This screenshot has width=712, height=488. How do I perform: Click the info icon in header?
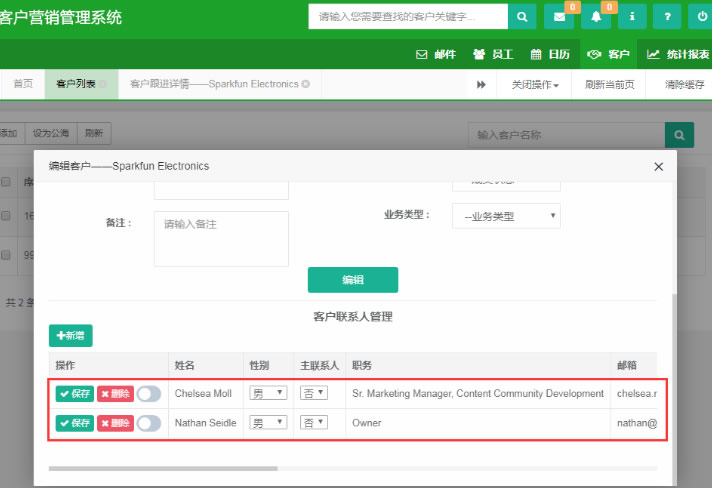632,17
